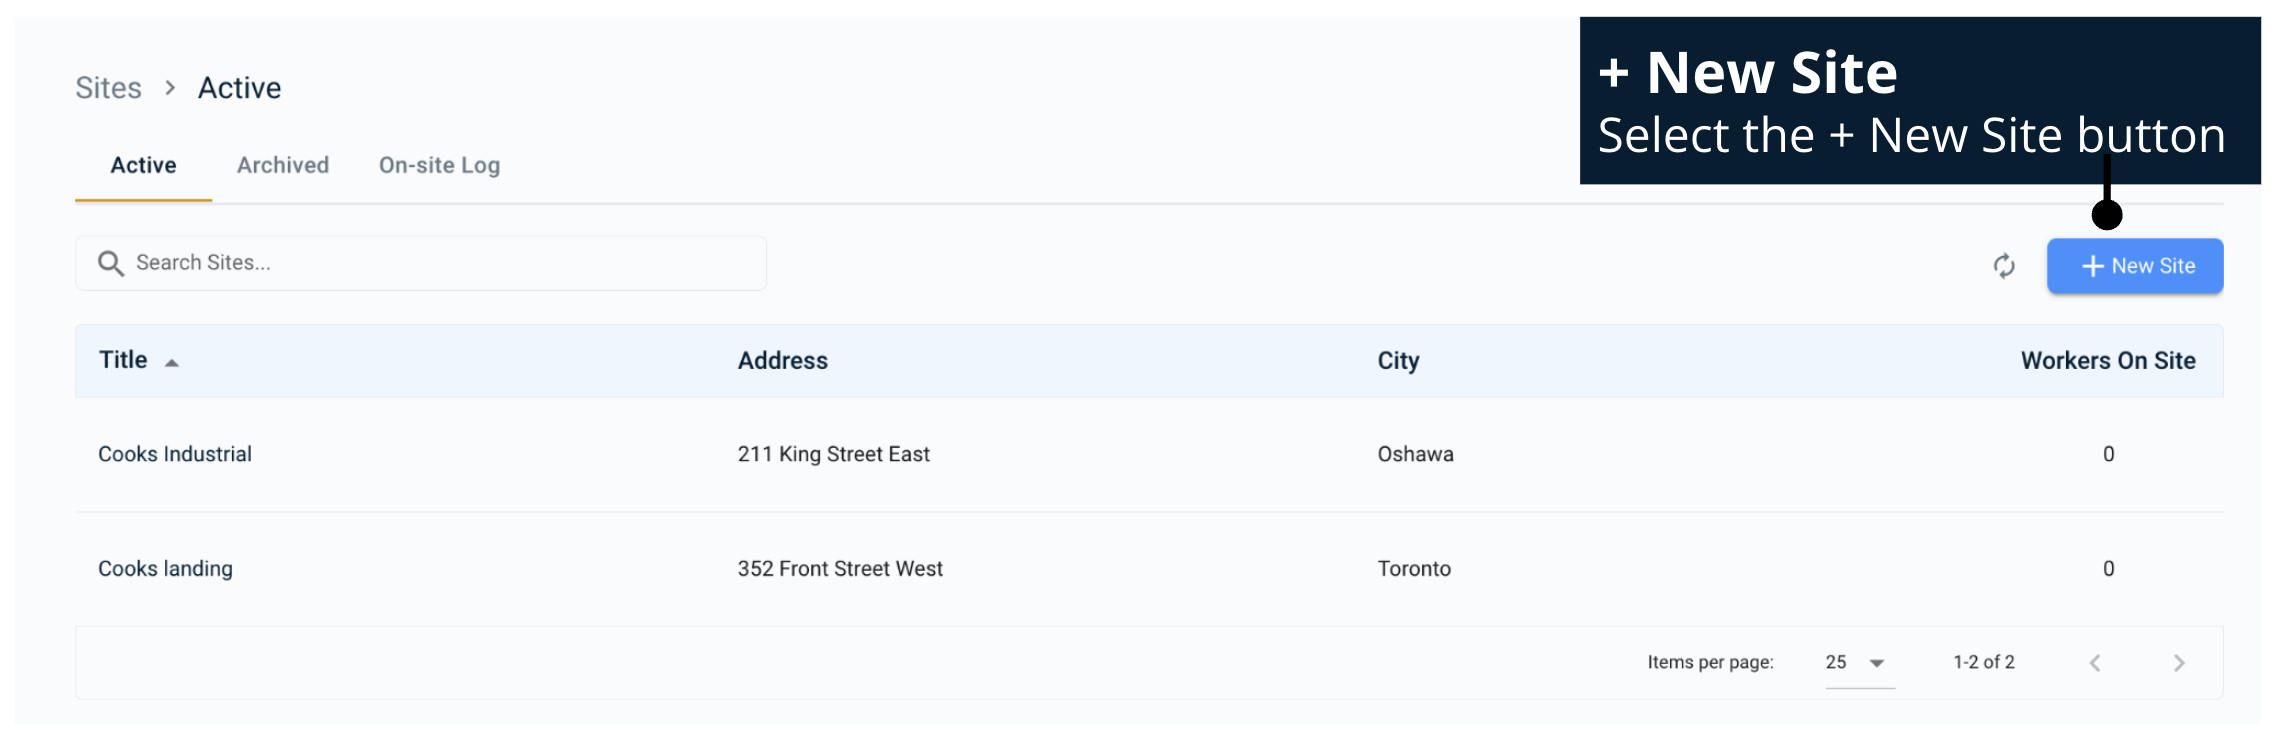Click the refresh sites icon
The width and height of the screenshot is (2282, 738).
point(2004,266)
